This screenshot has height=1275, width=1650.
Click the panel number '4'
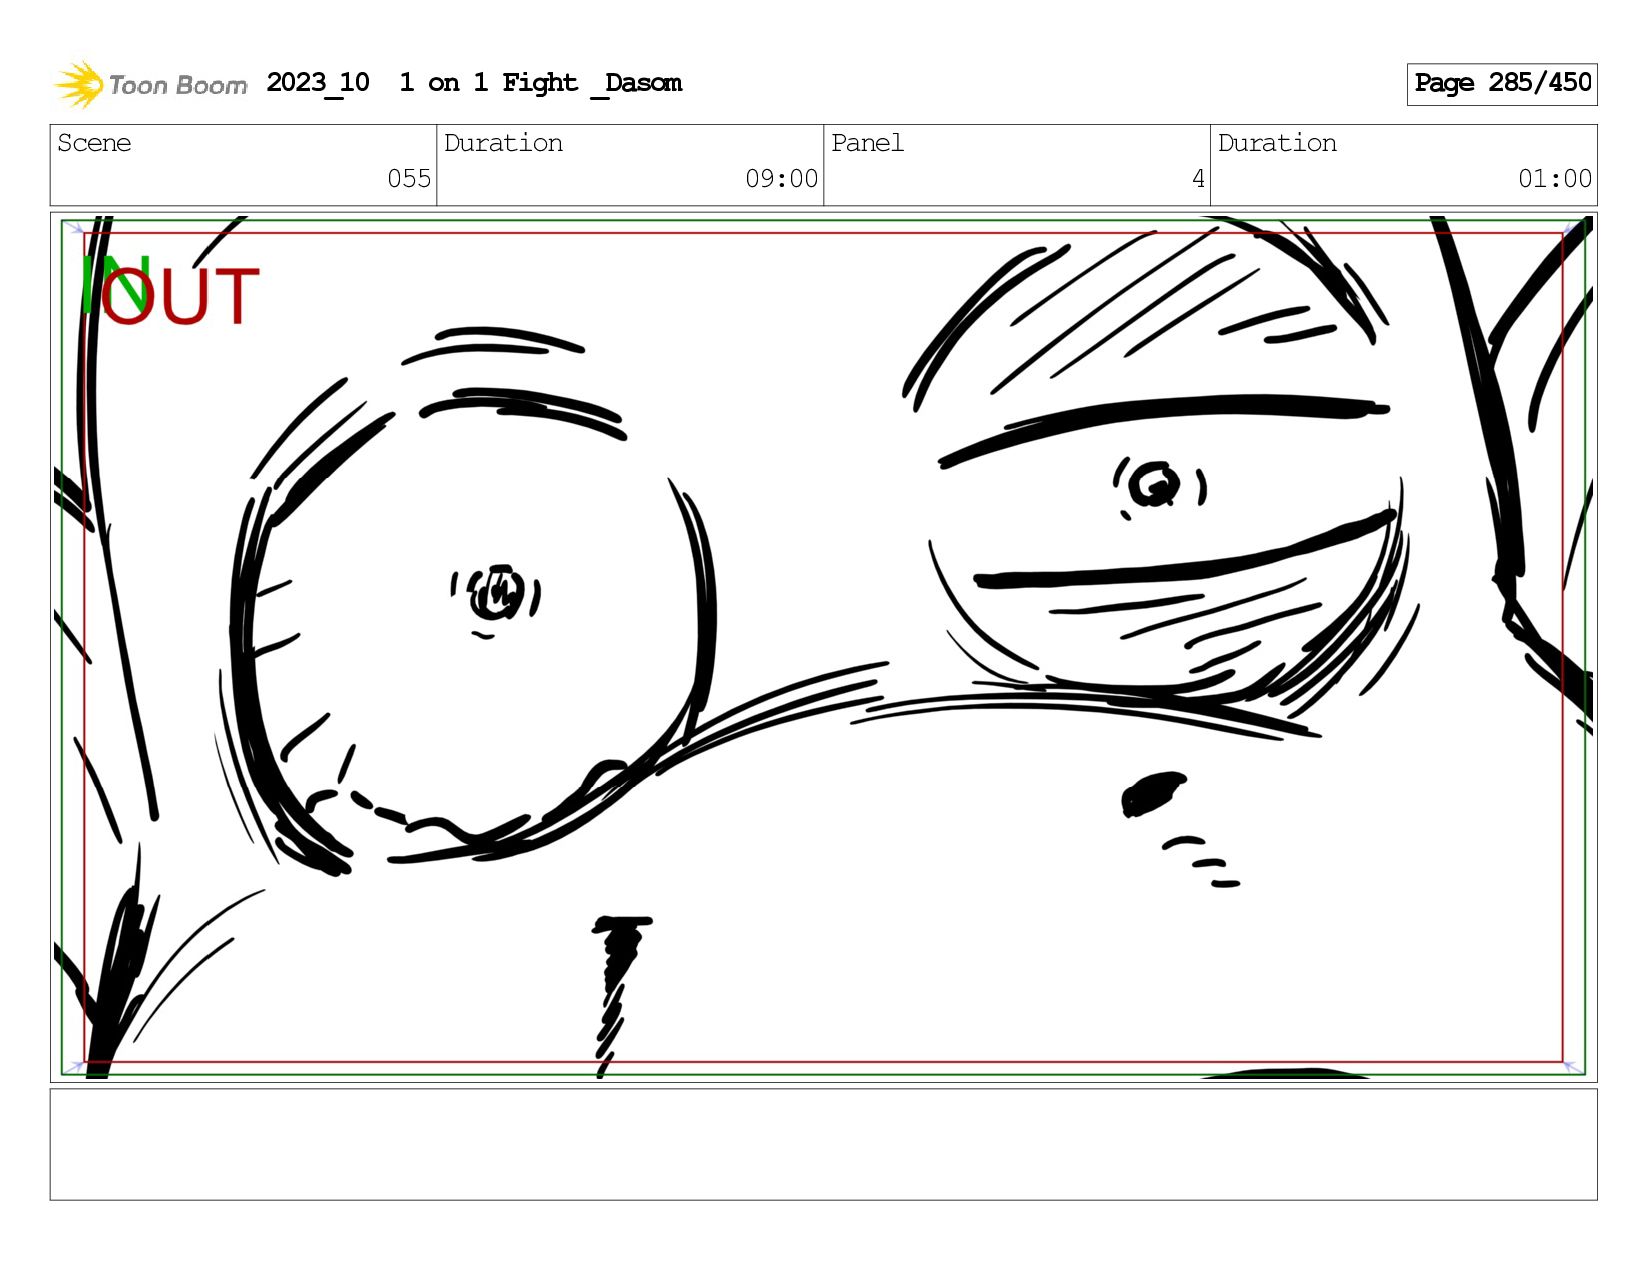pyautogui.click(x=1198, y=179)
